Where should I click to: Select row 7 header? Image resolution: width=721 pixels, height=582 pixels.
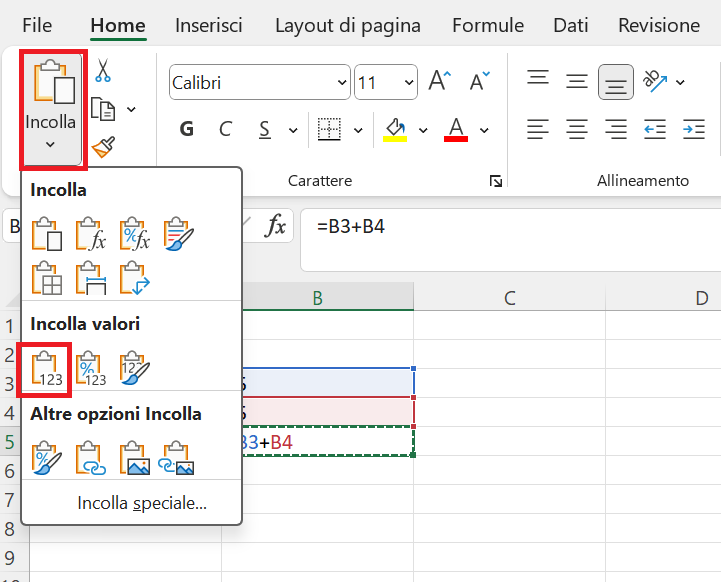click(x=10, y=500)
